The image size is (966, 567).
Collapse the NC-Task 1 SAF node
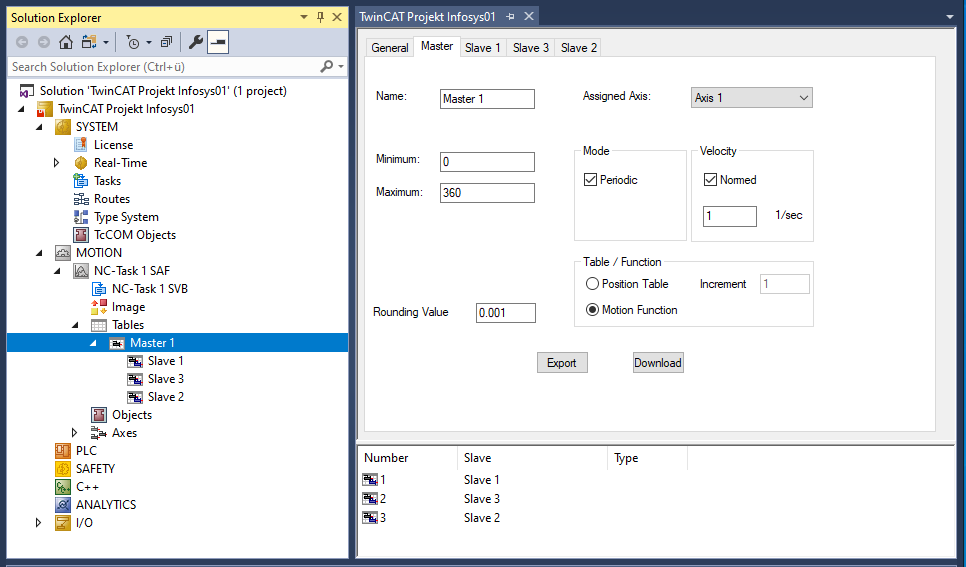tap(58, 271)
